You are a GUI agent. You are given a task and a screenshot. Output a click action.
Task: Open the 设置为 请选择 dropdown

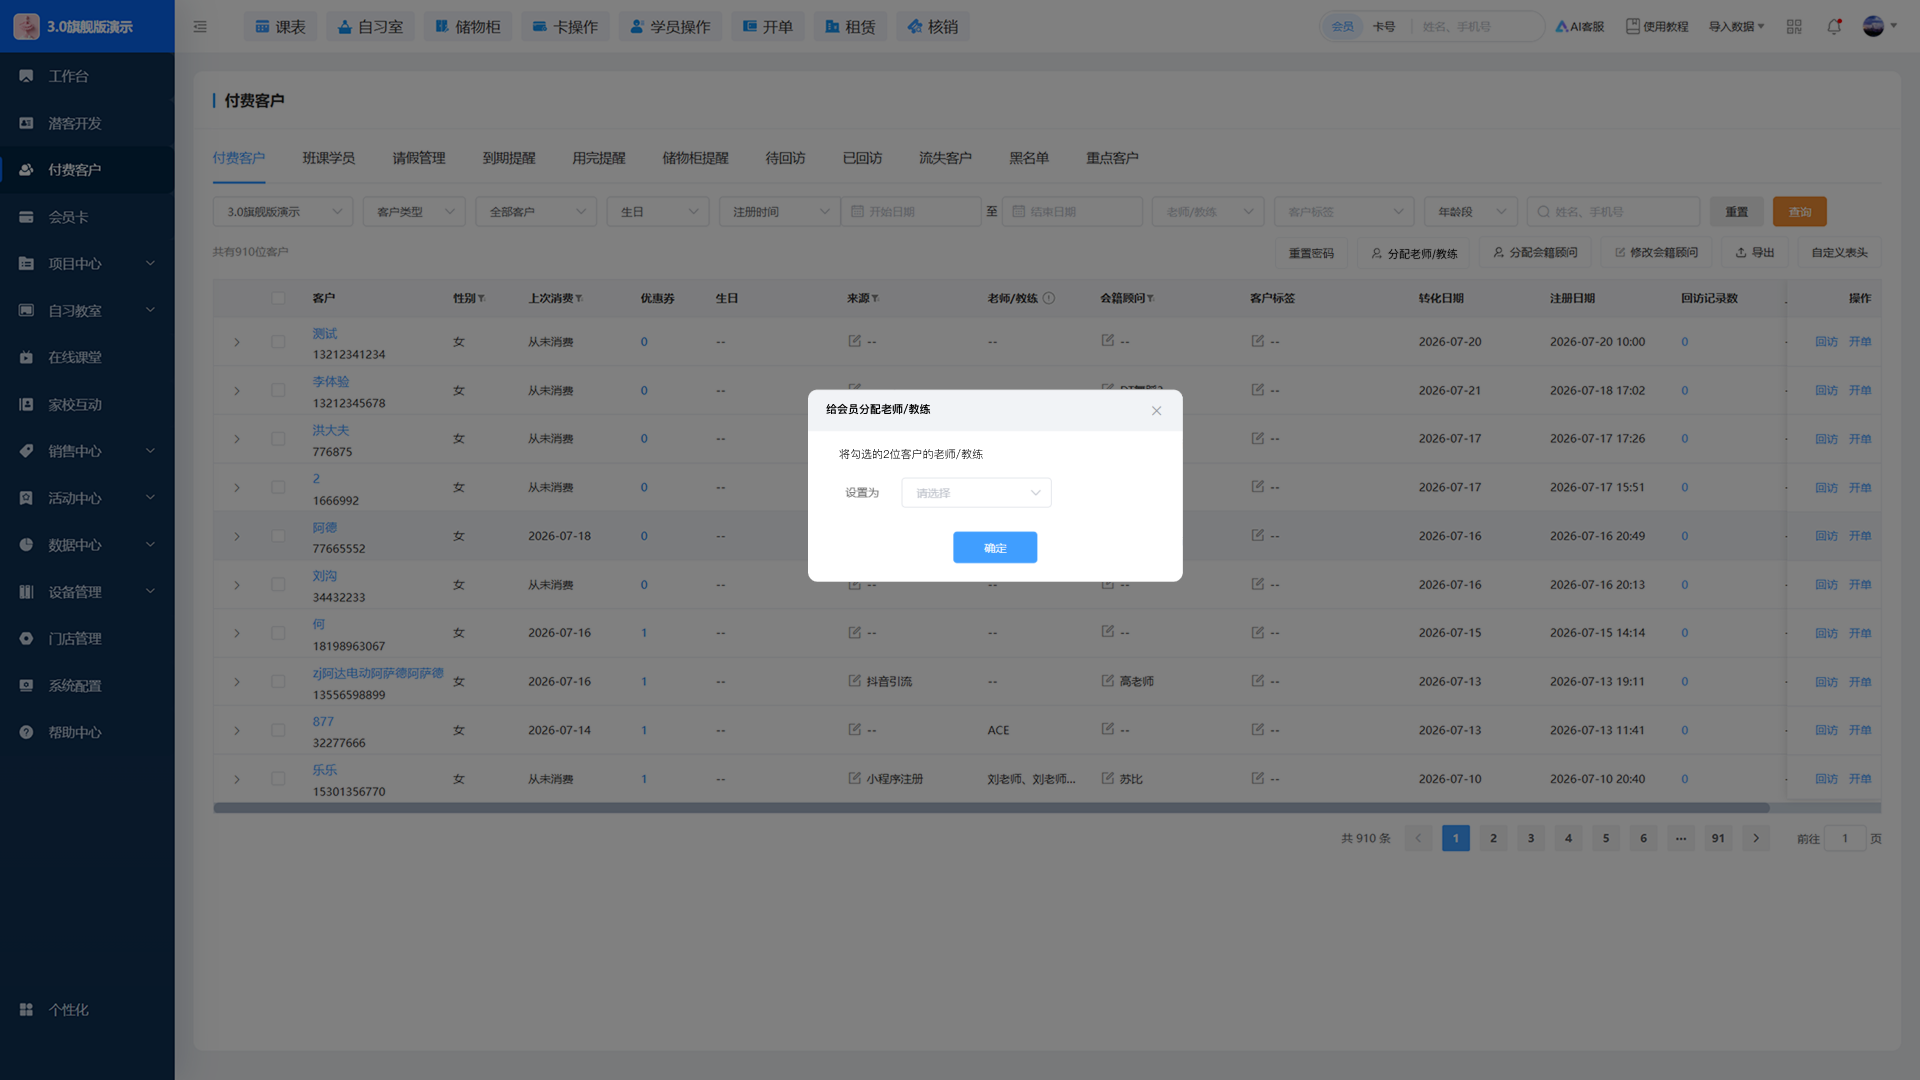(x=976, y=493)
